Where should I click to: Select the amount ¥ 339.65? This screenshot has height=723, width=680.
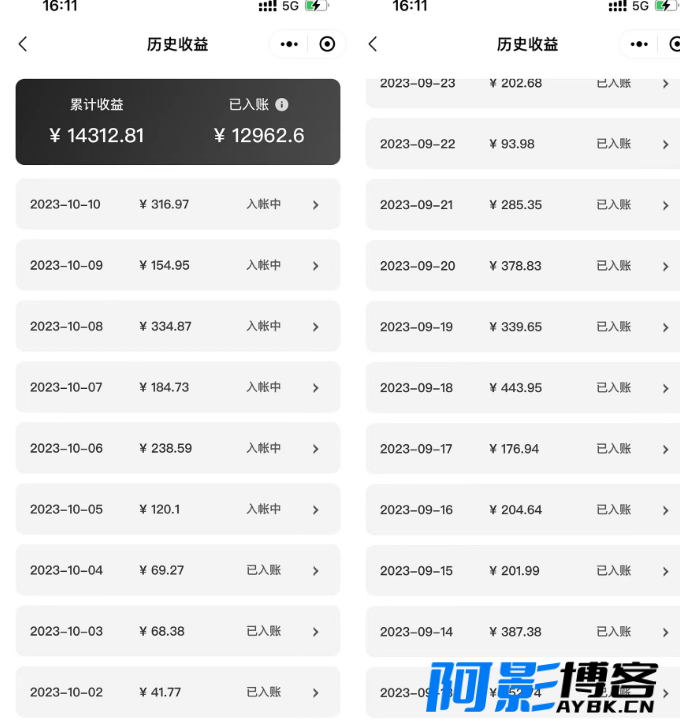pos(515,327)
